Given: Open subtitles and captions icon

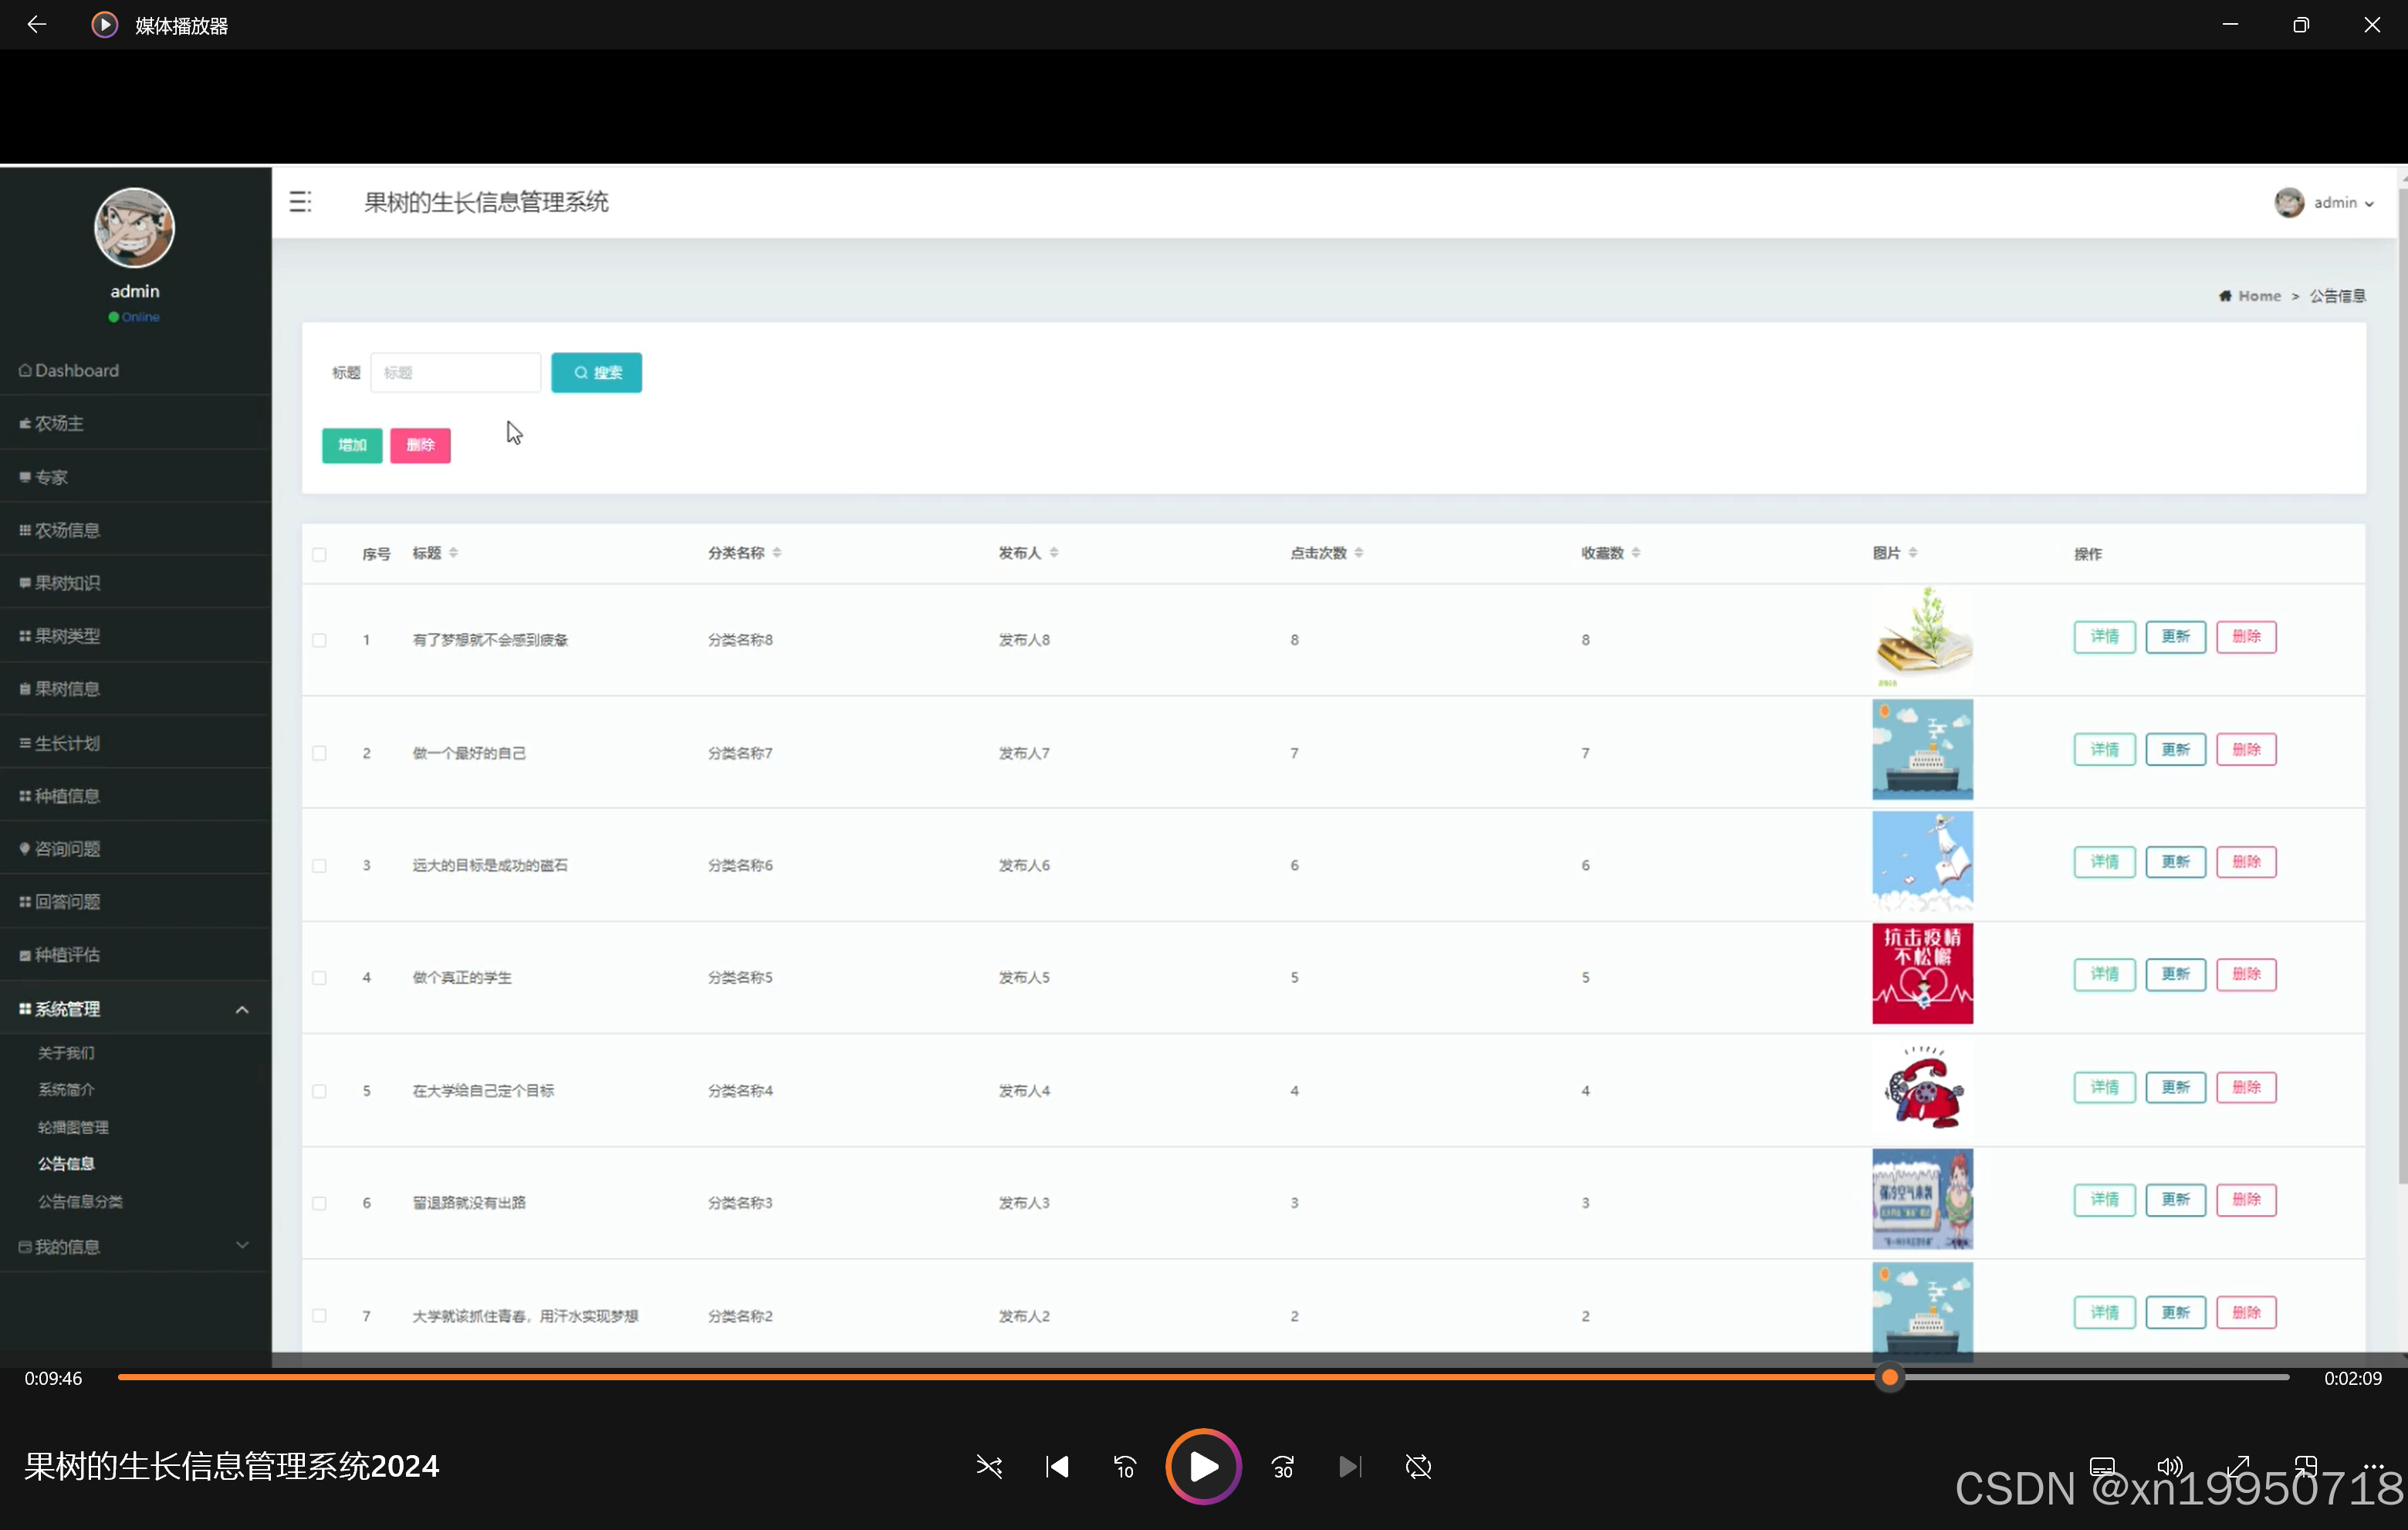Looking at the screenshot, I should [x=2102, y=1467].
